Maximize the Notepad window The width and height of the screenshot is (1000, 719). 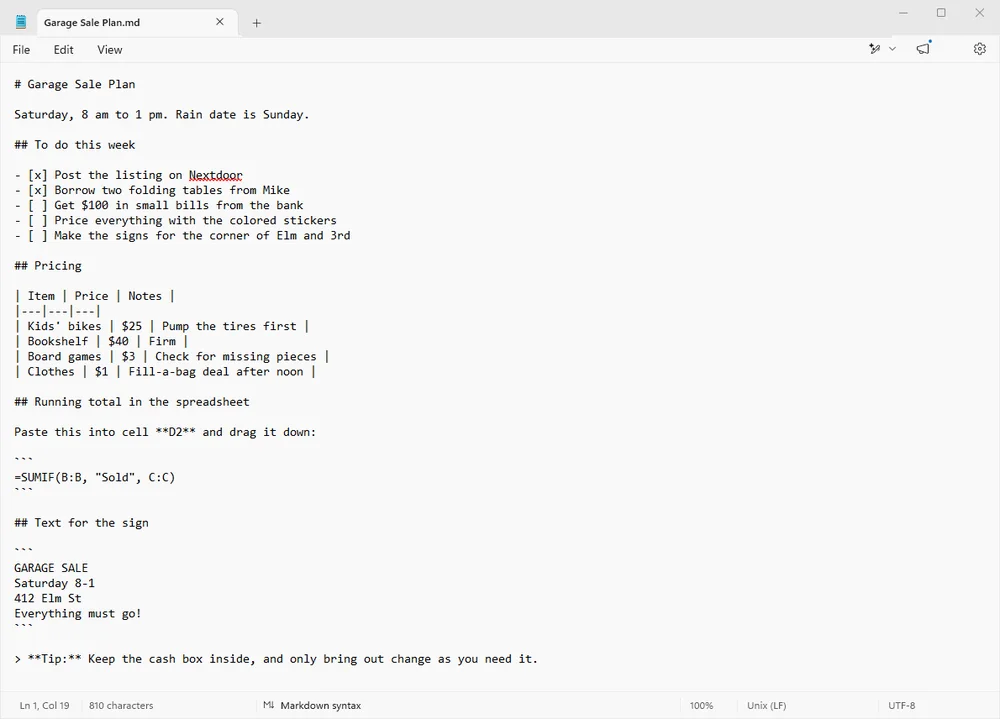click(x=941, y=13)
